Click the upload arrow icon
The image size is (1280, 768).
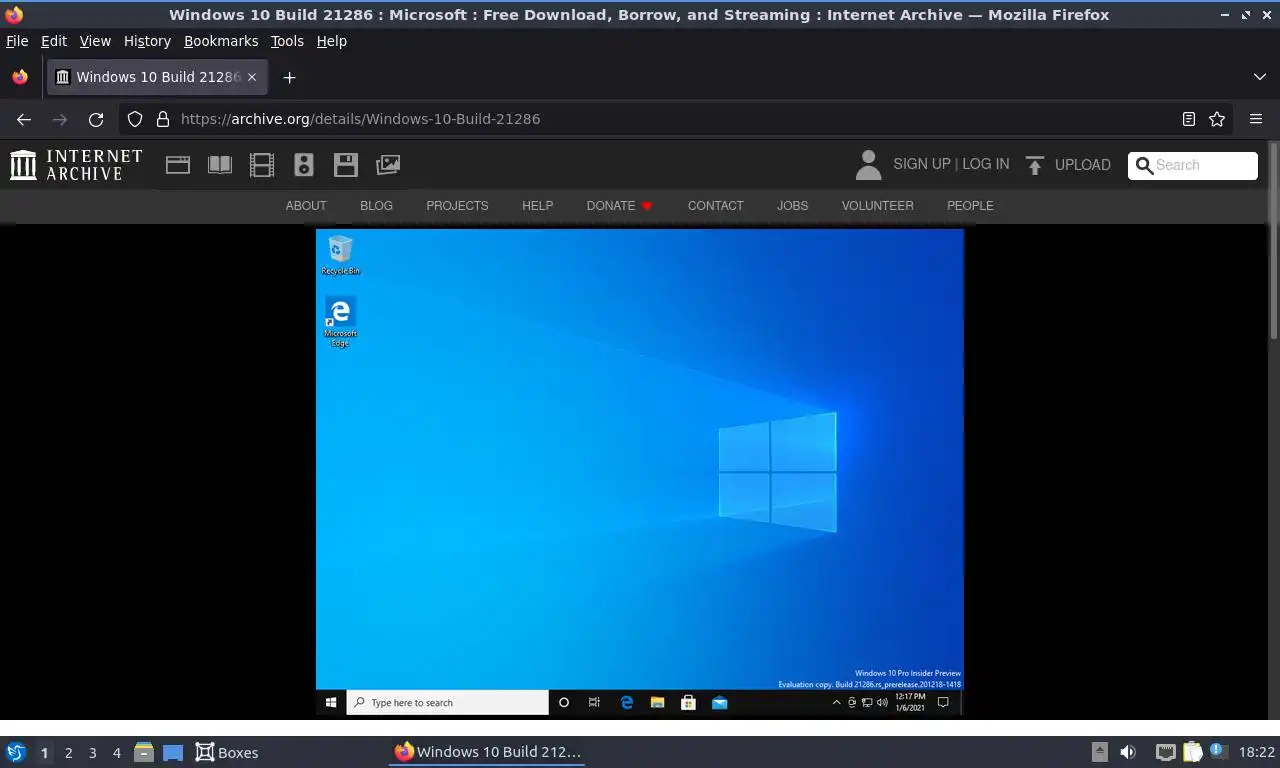(1035, 165)
